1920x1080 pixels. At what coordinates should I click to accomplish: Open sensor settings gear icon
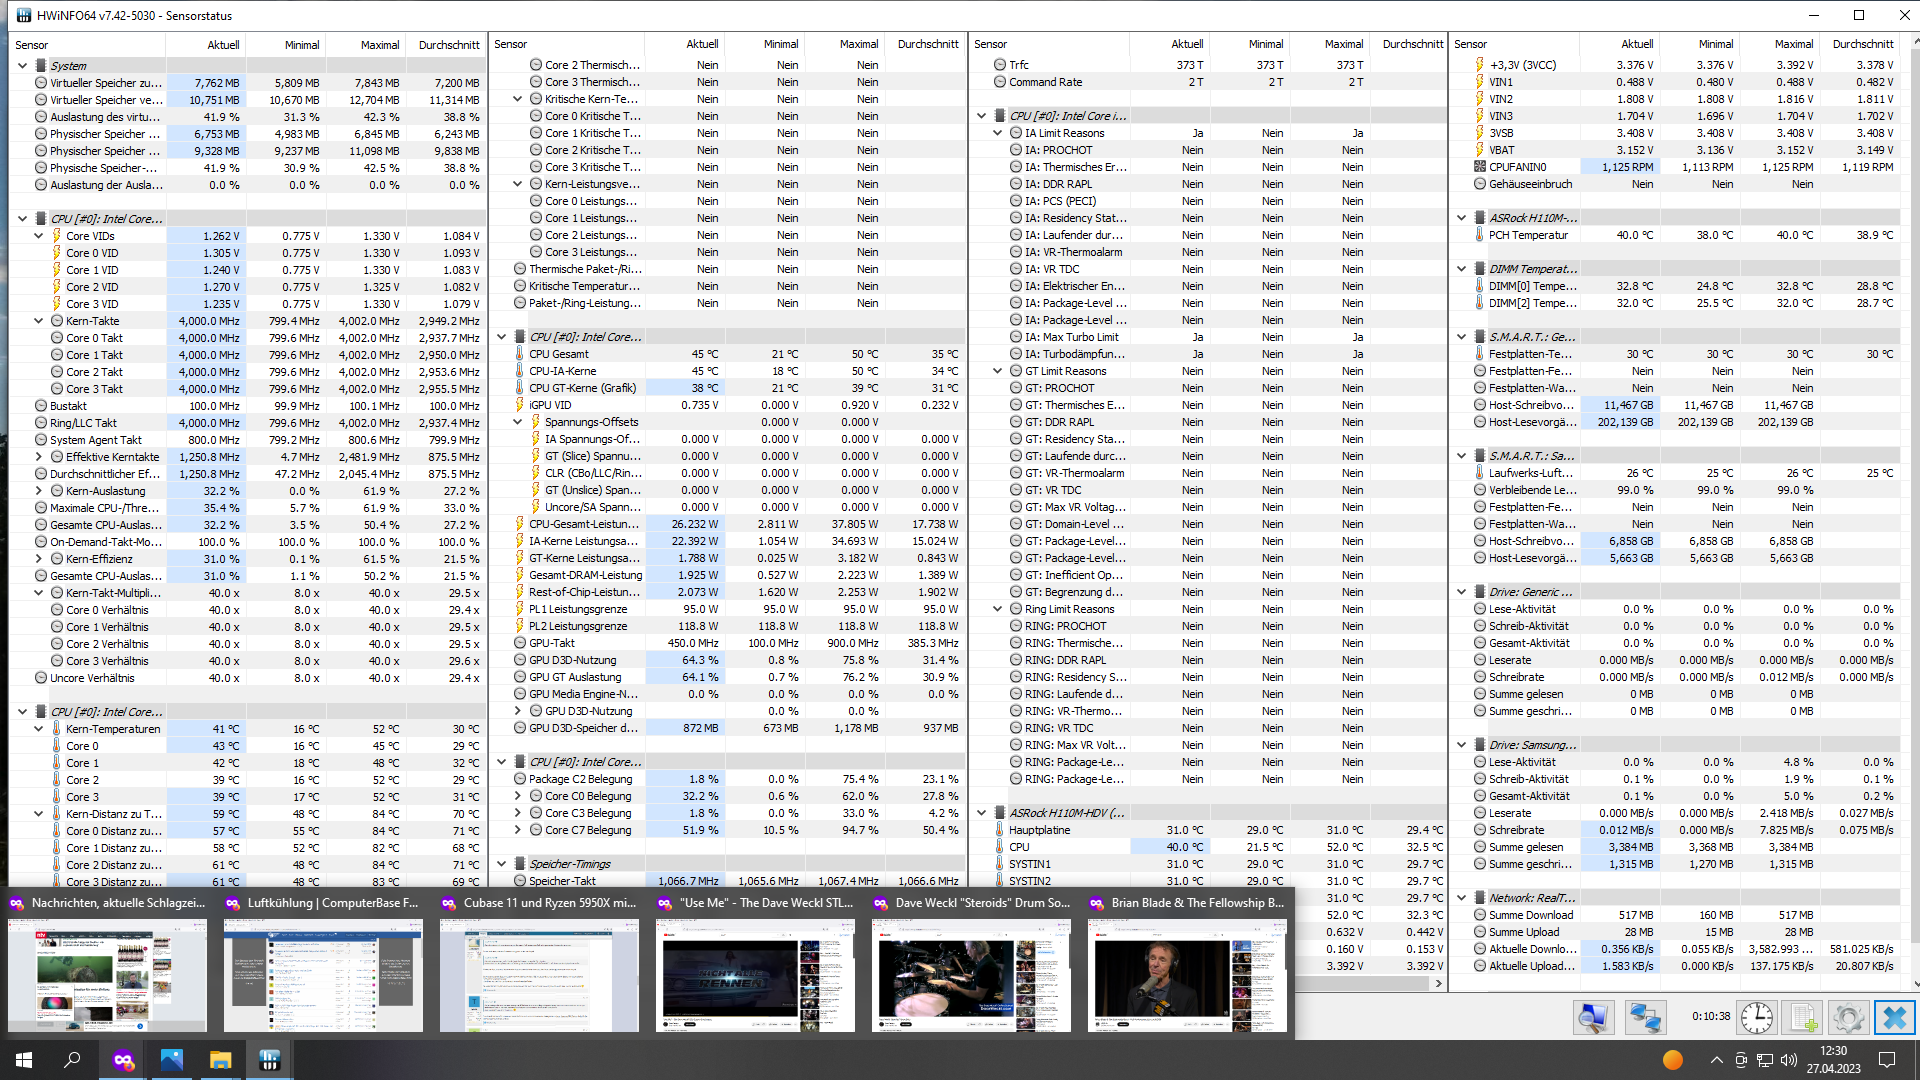click(x=1848, y=1018)
